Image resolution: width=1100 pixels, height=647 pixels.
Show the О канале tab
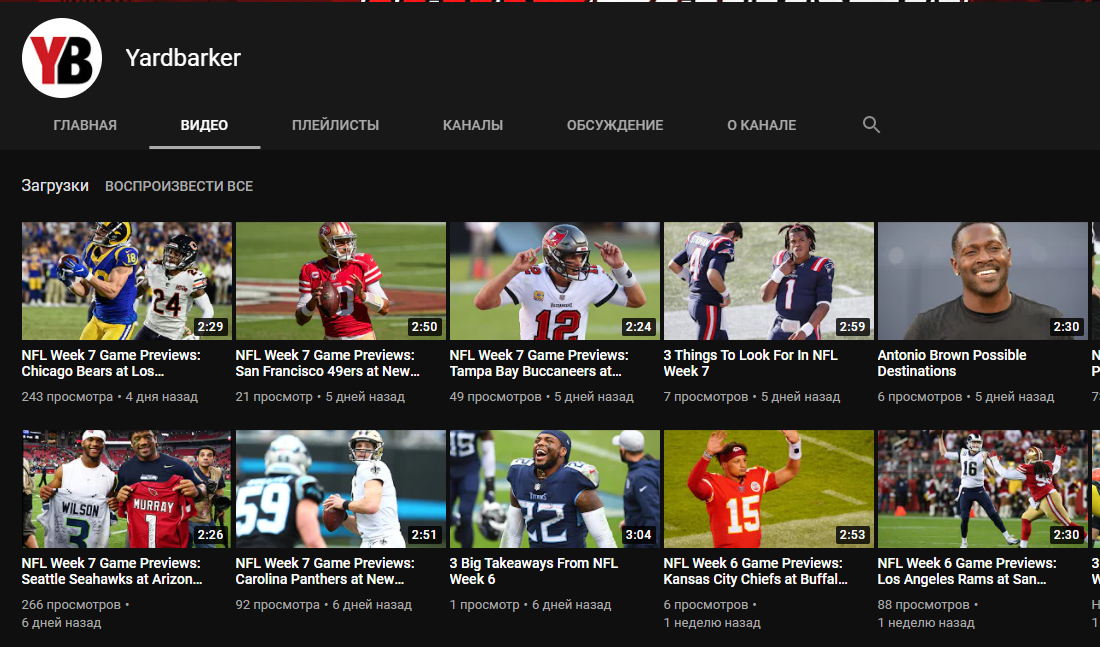pyautogui.click(x=761, y=125)
